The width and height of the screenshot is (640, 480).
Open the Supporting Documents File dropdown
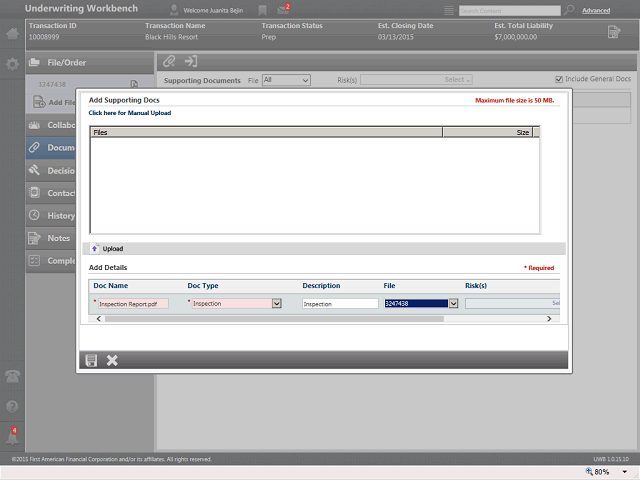(x=286, y=80)
